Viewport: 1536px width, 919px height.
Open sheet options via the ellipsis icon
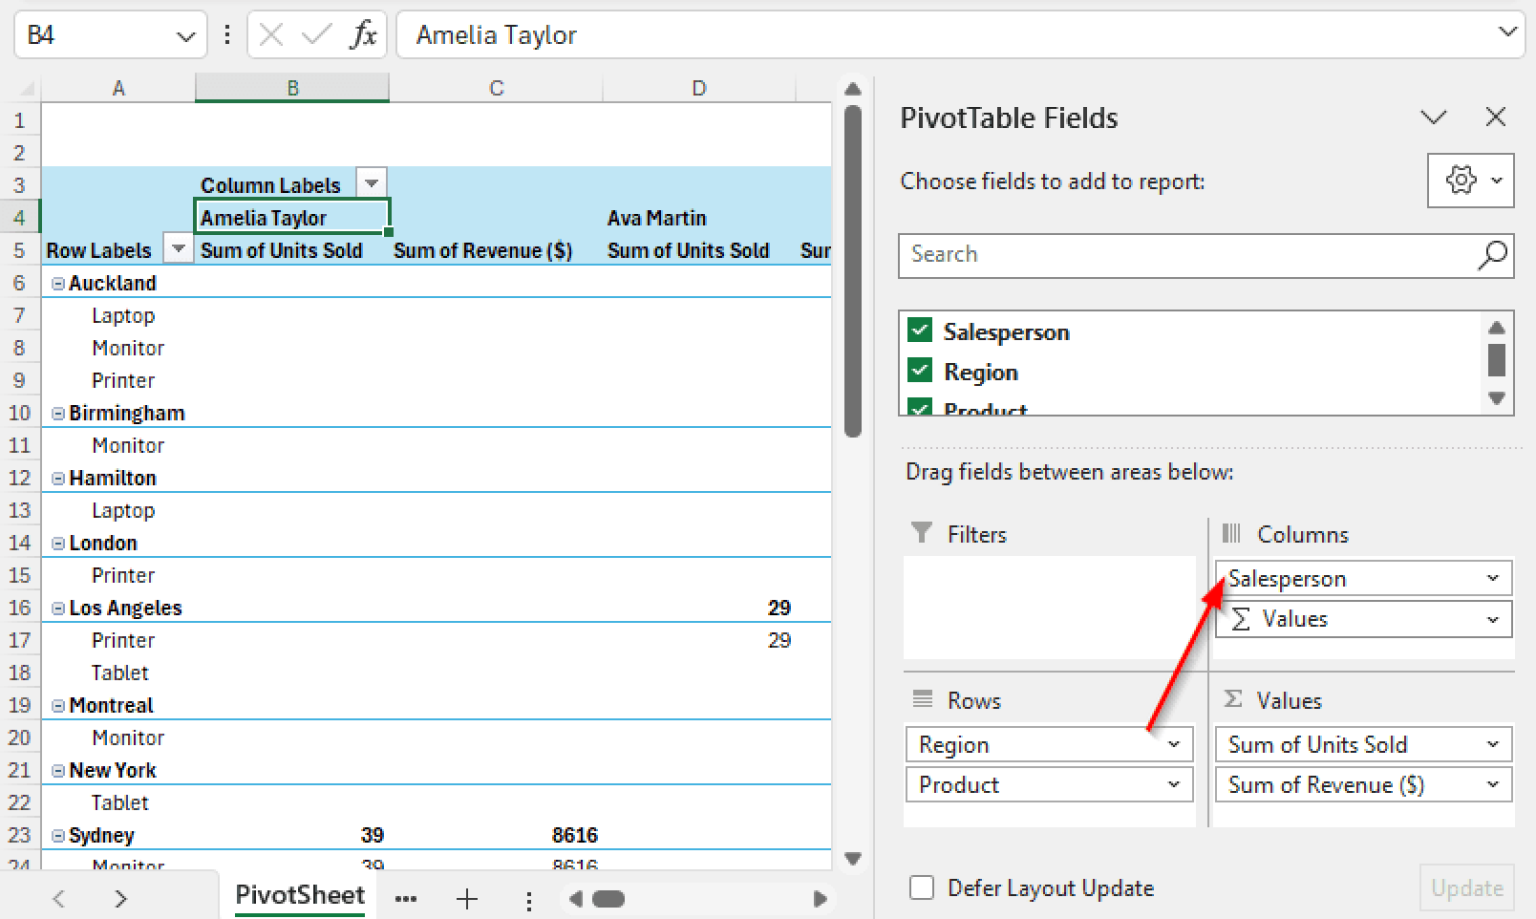click(x=405, y=899)
